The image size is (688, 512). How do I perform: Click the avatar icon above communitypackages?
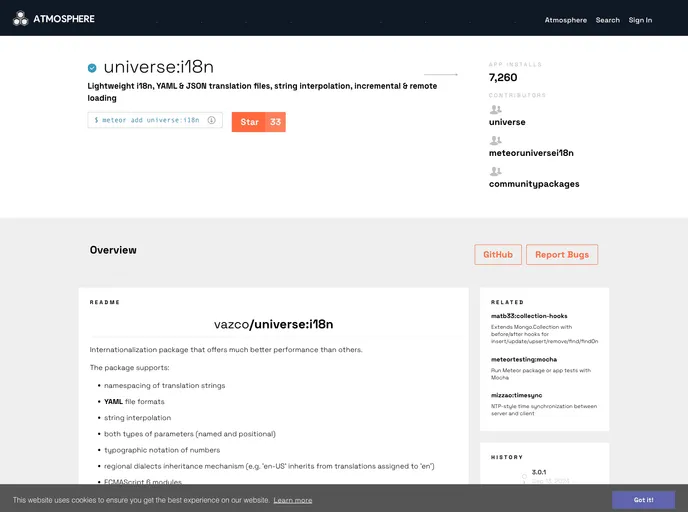point(495,172)
